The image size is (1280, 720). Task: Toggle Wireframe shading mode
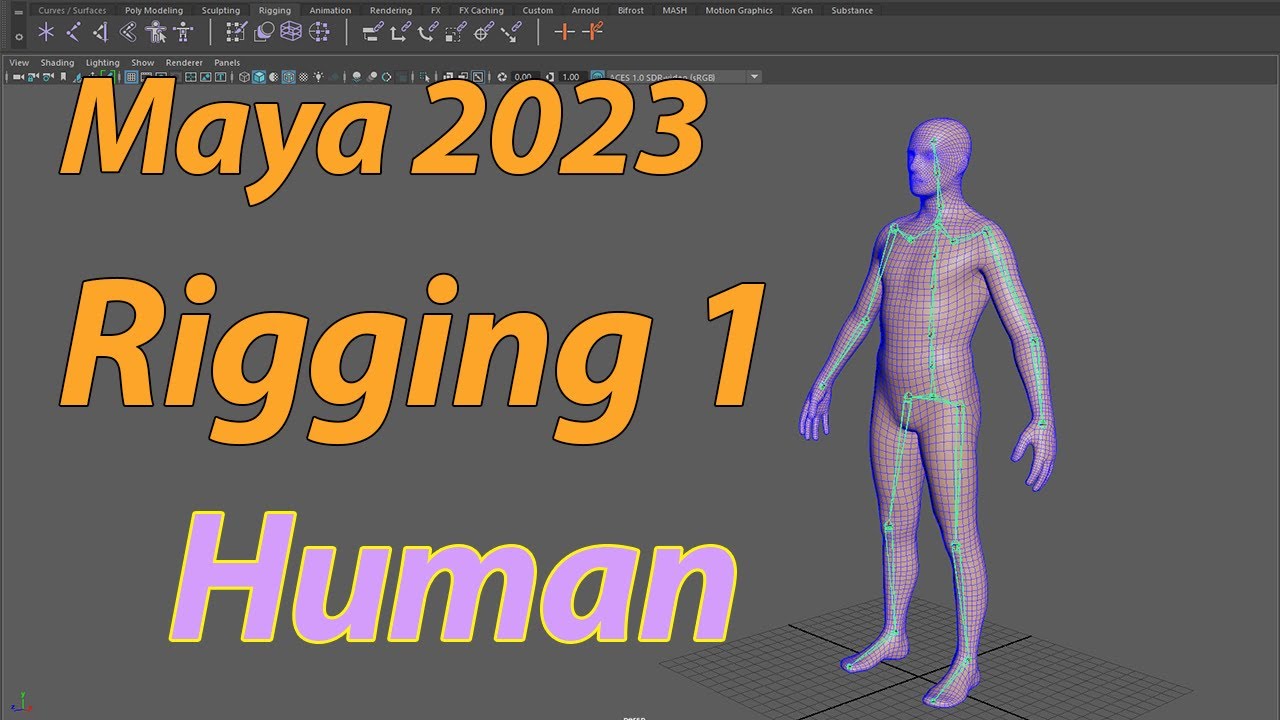[x=243, y=76]
